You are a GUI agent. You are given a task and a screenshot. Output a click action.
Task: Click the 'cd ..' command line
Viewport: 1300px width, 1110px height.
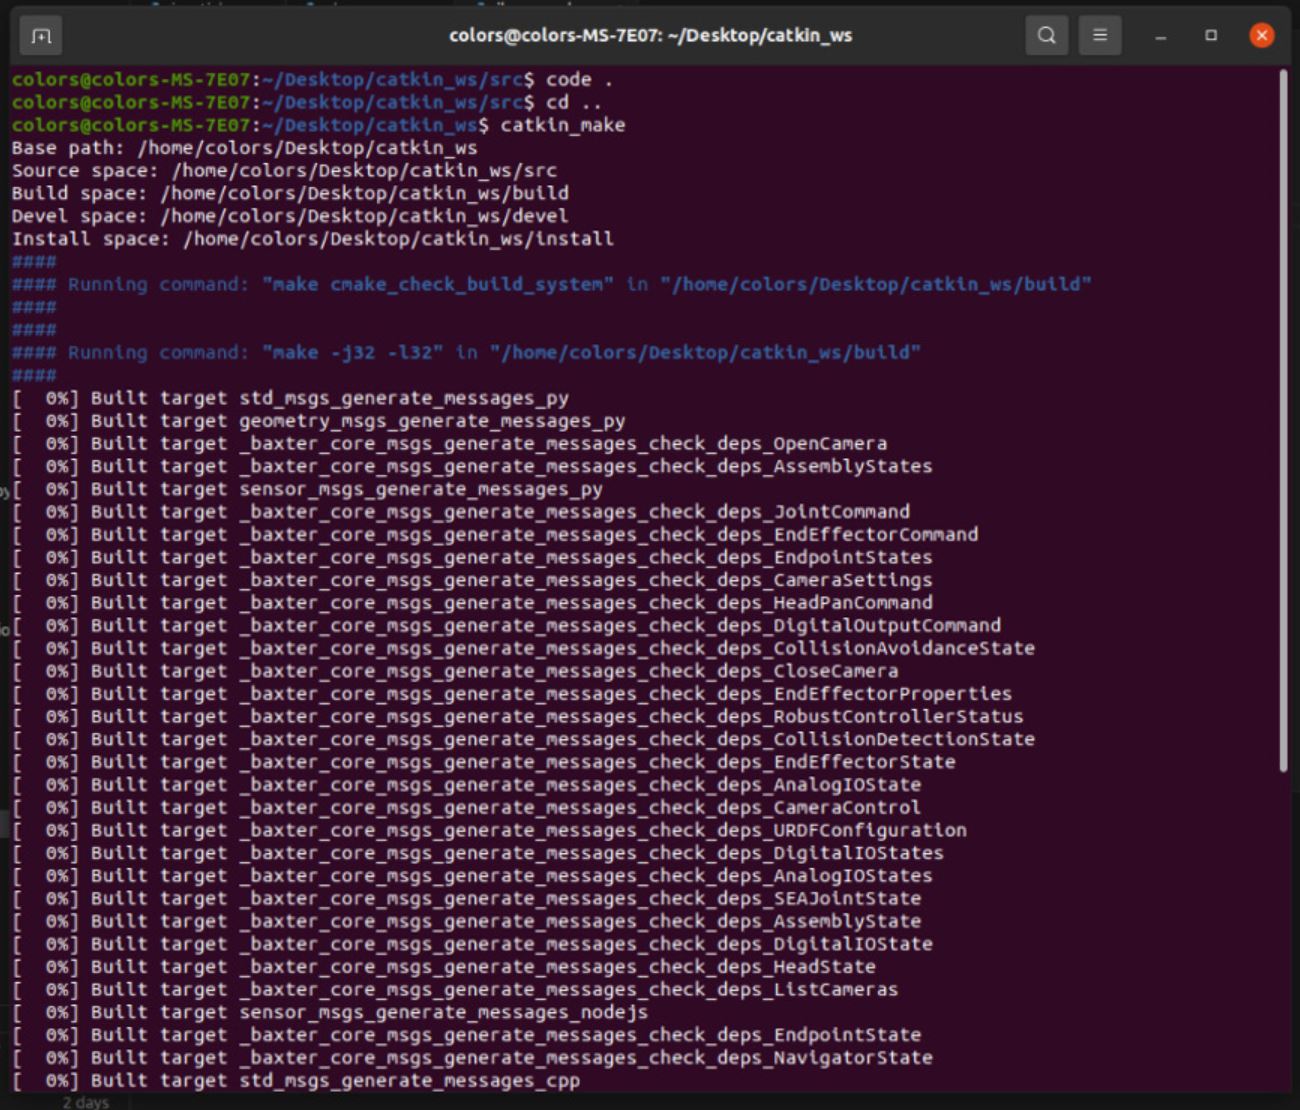pyautogui.click(x=307, y=102)
